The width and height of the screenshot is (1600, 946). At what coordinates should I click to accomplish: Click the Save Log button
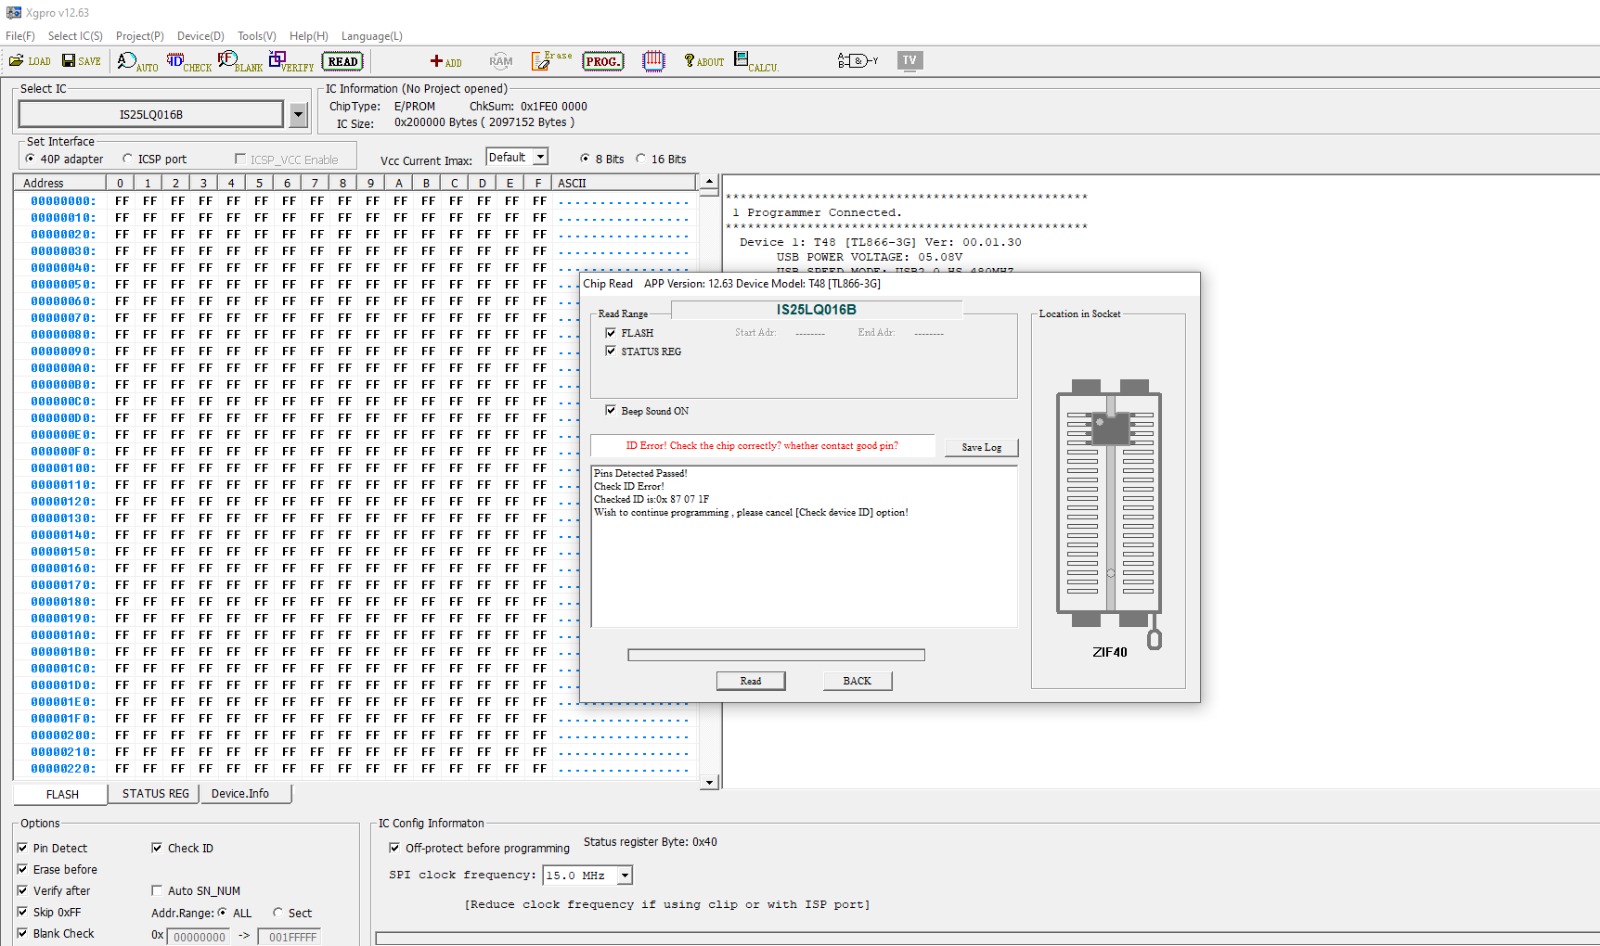click(980, 448)
